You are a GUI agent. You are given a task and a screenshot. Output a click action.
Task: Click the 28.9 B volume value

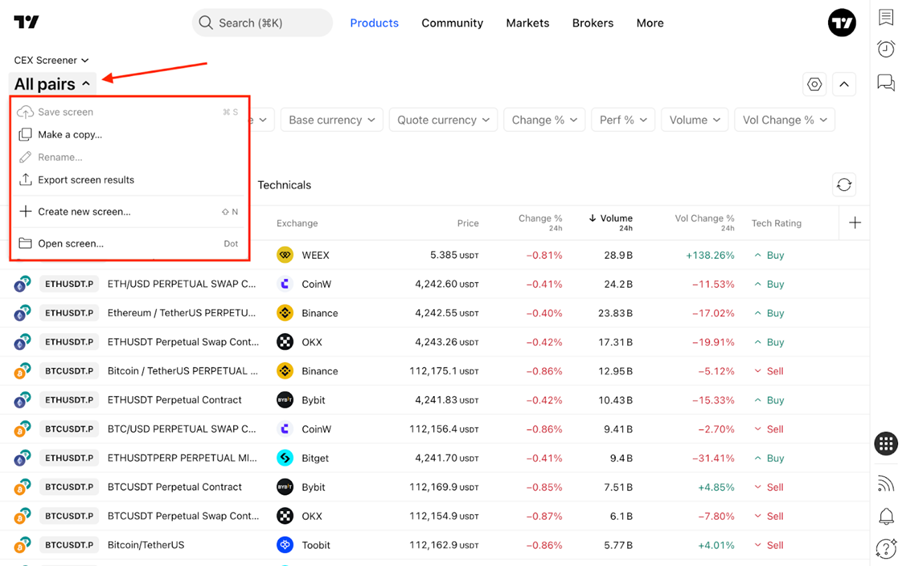618,255
